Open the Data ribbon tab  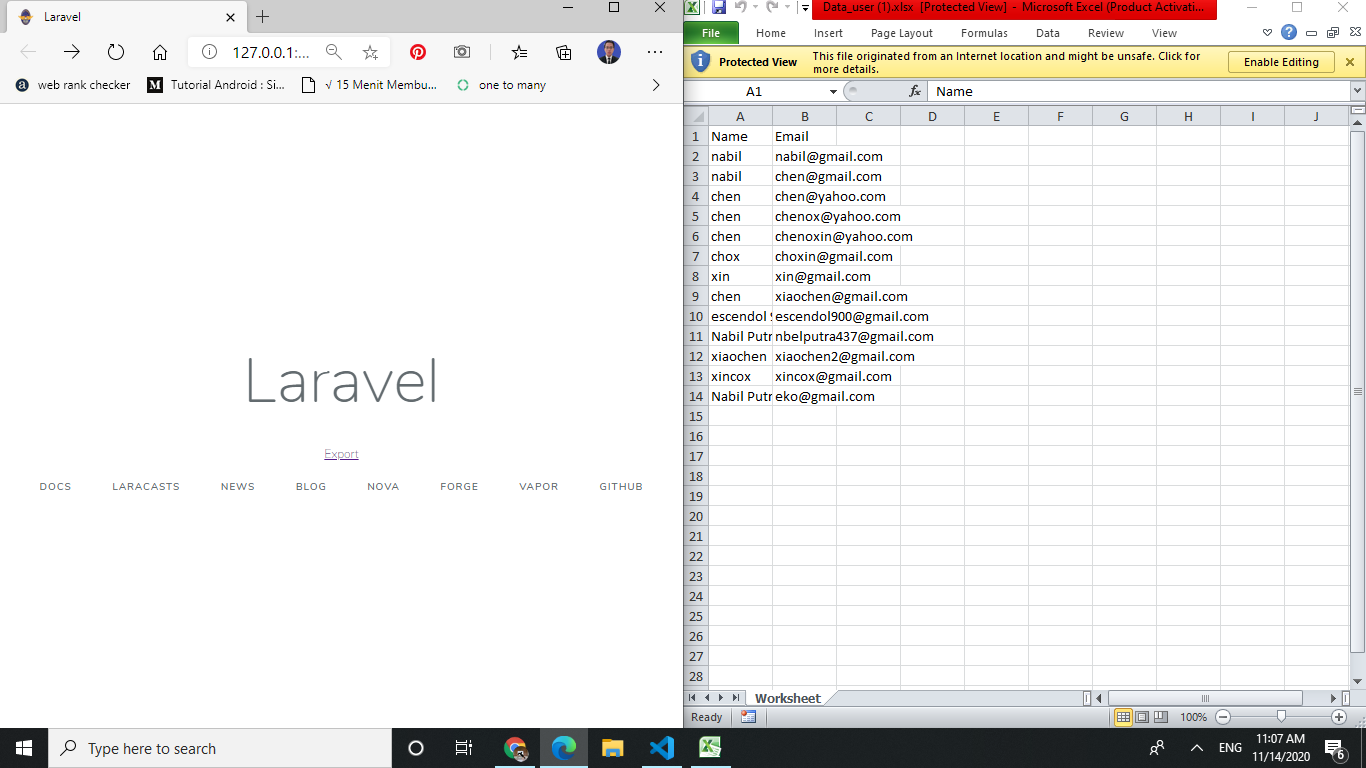[1047, 33]
